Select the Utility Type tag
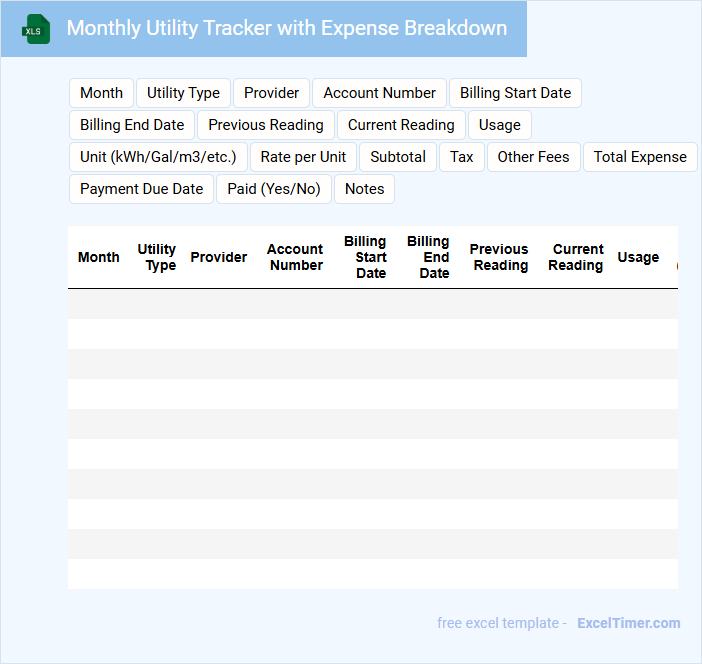This screenshot has height=664, width=702. click(x=183, y=93)
